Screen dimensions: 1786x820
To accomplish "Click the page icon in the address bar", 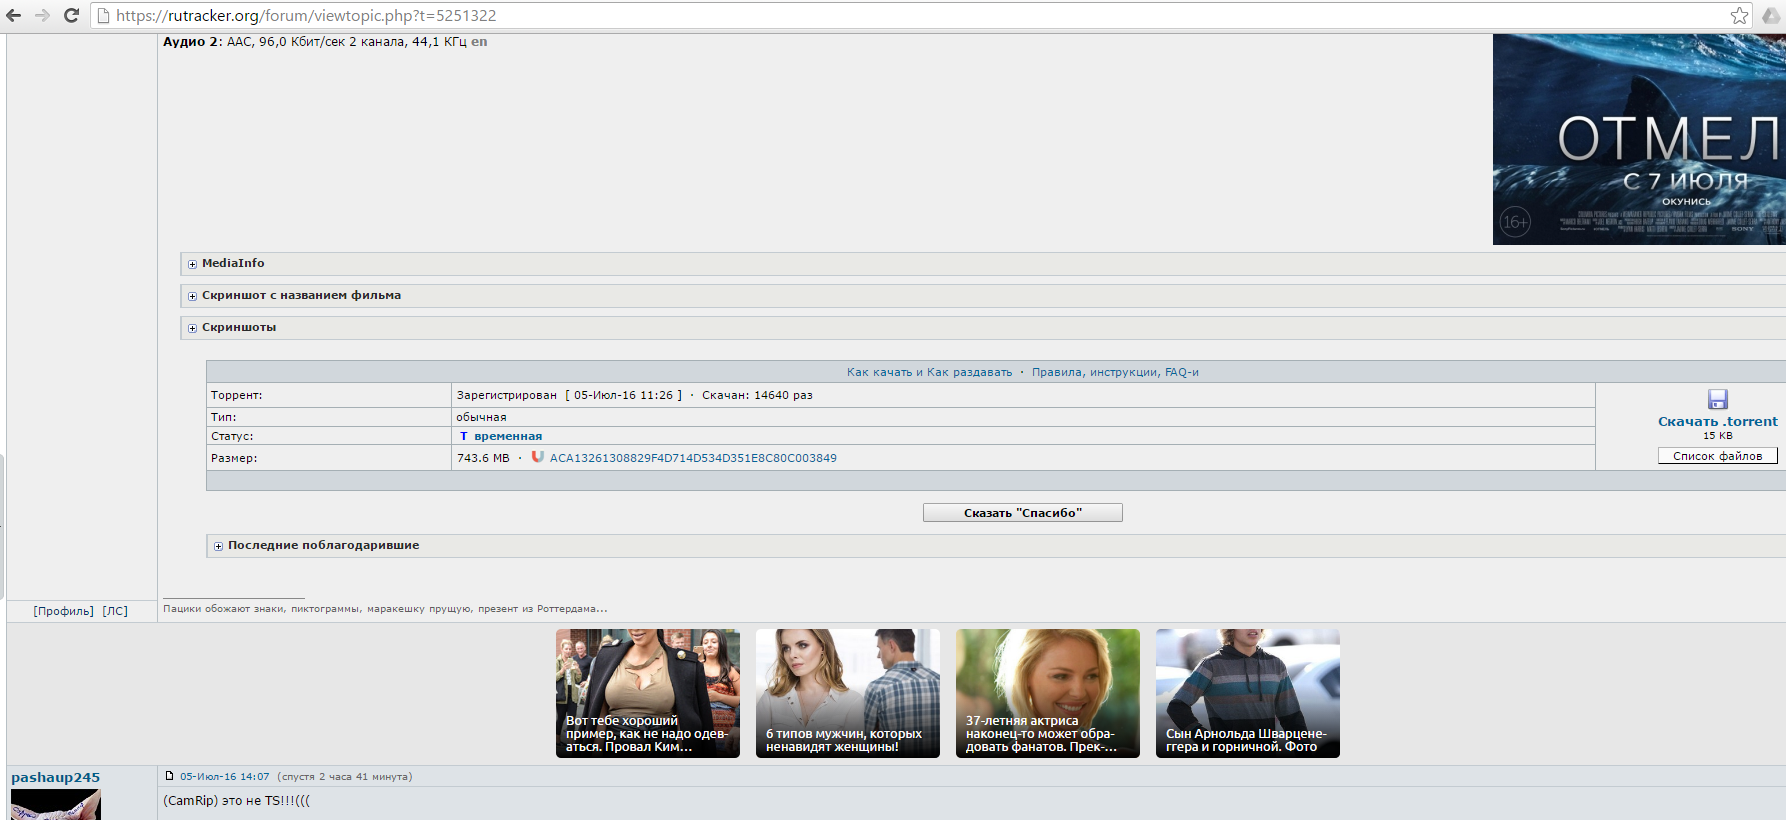I will click(103, 15).
